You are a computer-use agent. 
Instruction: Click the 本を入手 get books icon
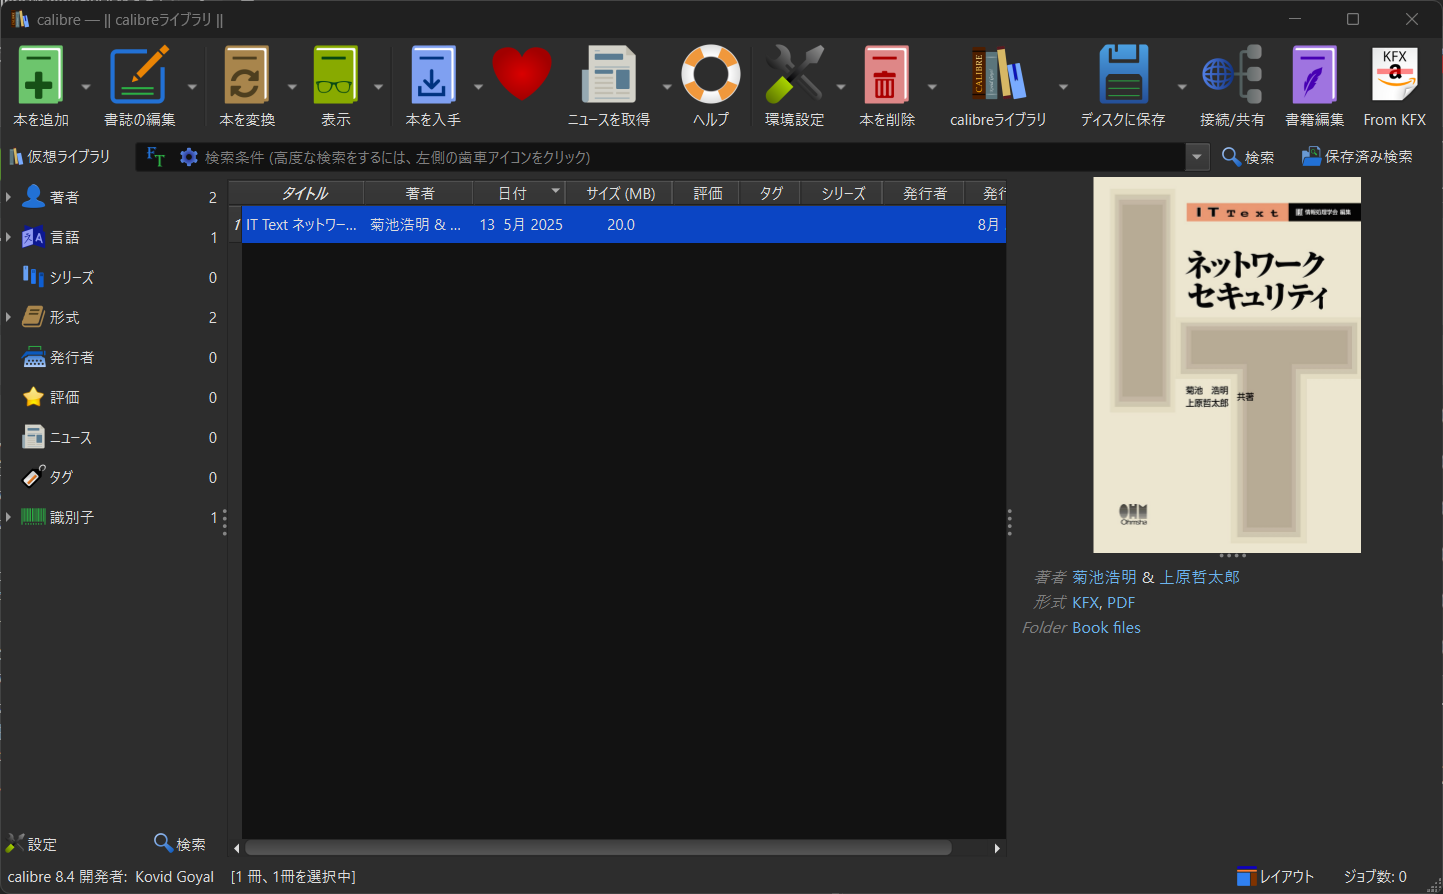pos(433,75)
